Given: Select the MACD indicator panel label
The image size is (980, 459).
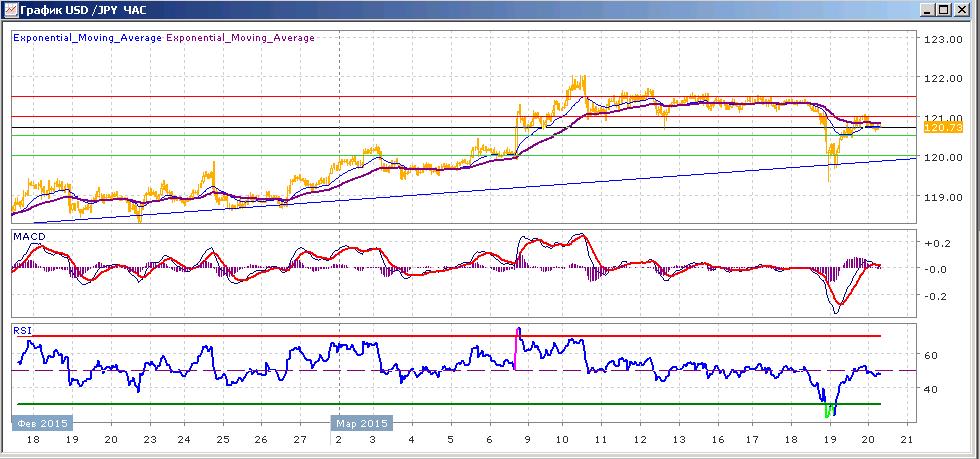Looking at the screenshot, I should [x=24, y=236].
